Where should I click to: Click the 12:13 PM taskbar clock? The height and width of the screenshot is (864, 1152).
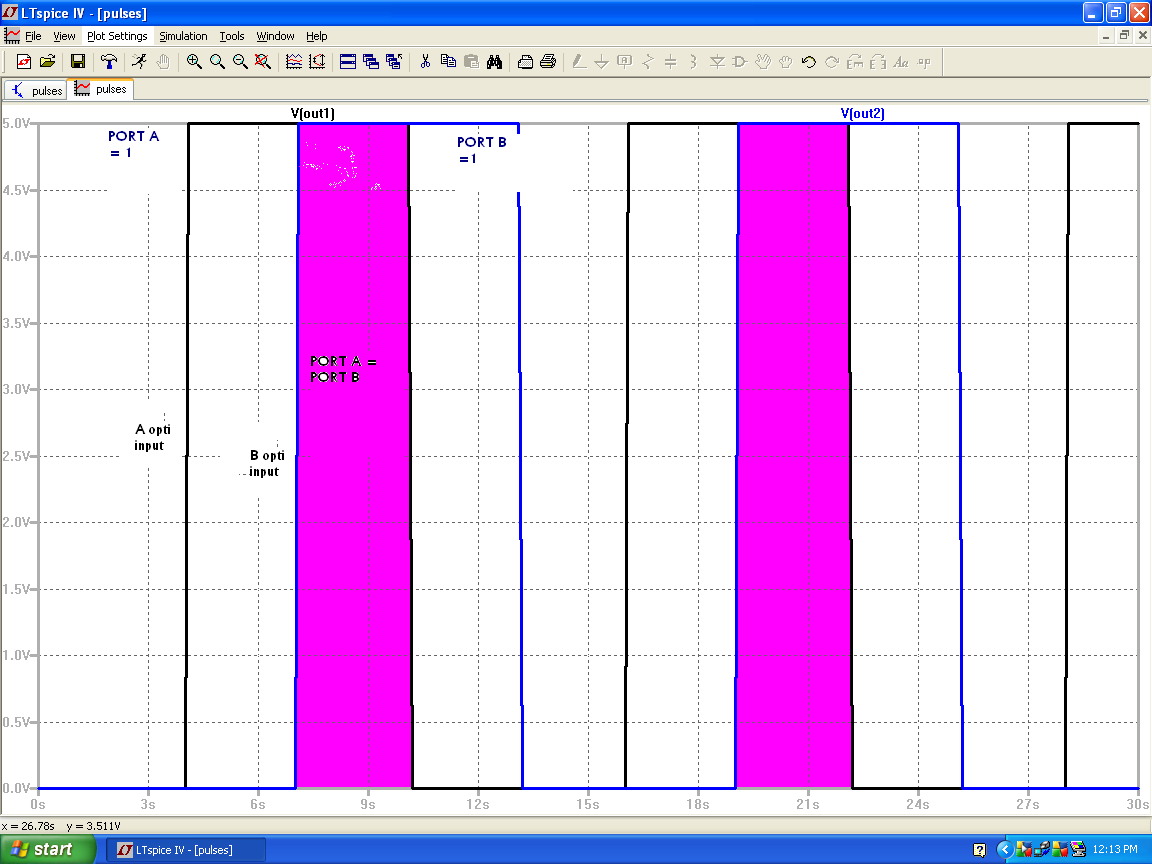(1115, 849)
